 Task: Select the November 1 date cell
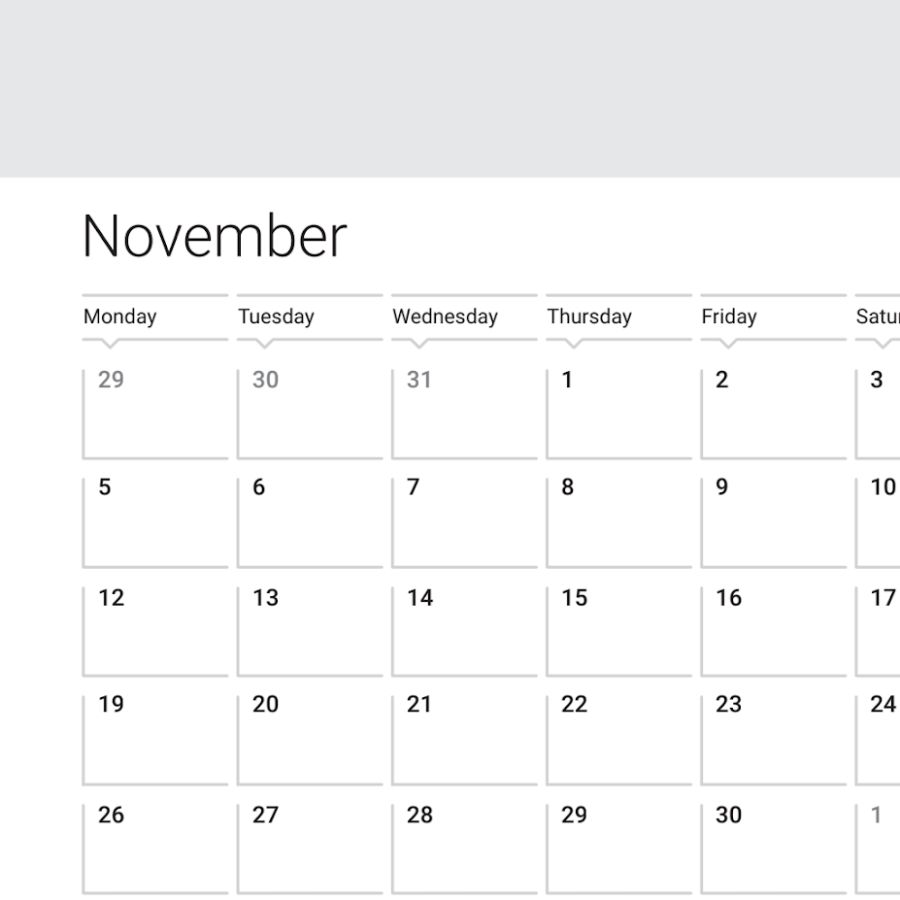618,413
